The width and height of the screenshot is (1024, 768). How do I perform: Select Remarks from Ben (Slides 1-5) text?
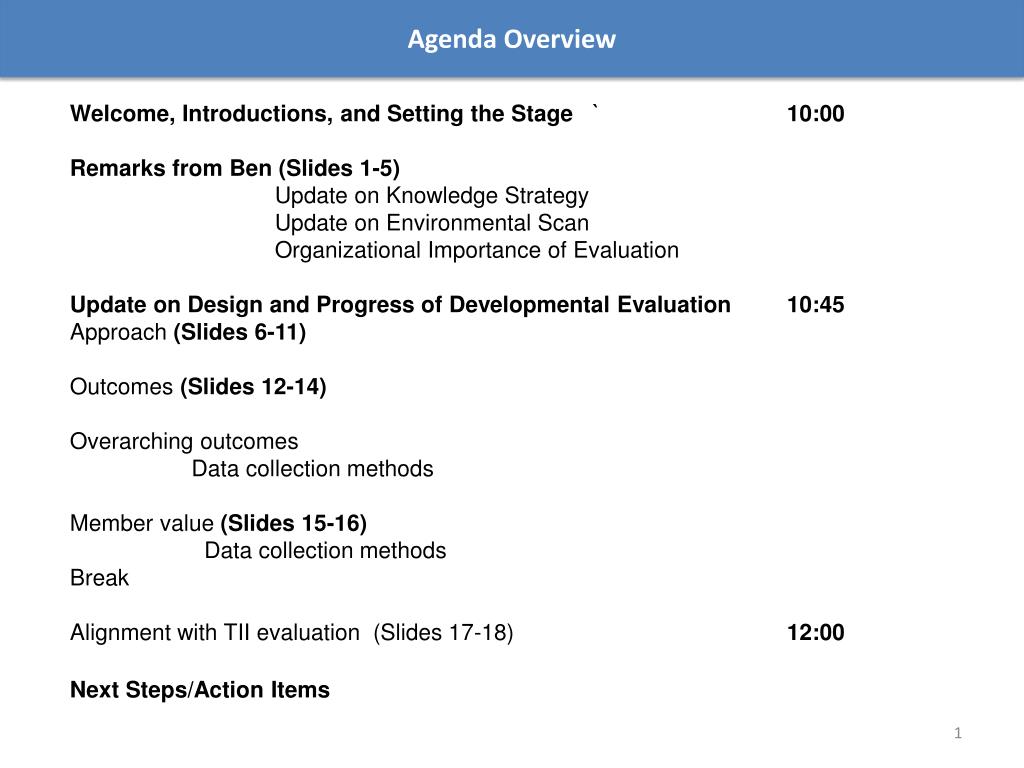pyautogui.click(x=234, y=168)
